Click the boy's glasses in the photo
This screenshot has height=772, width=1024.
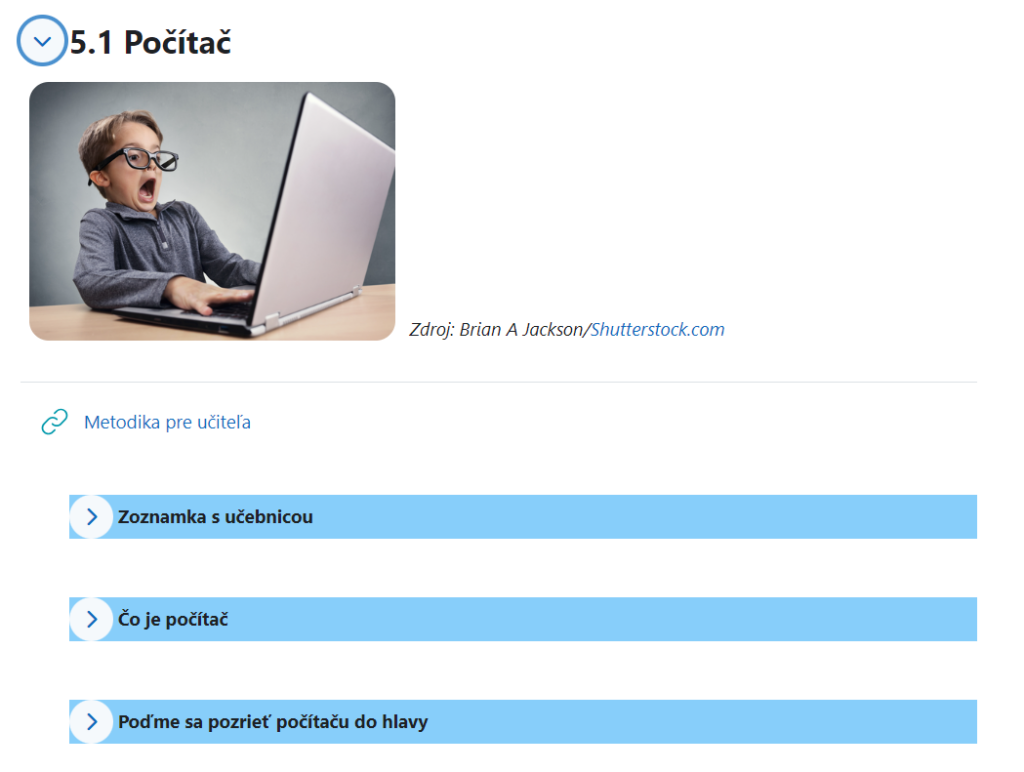point(140,159)
